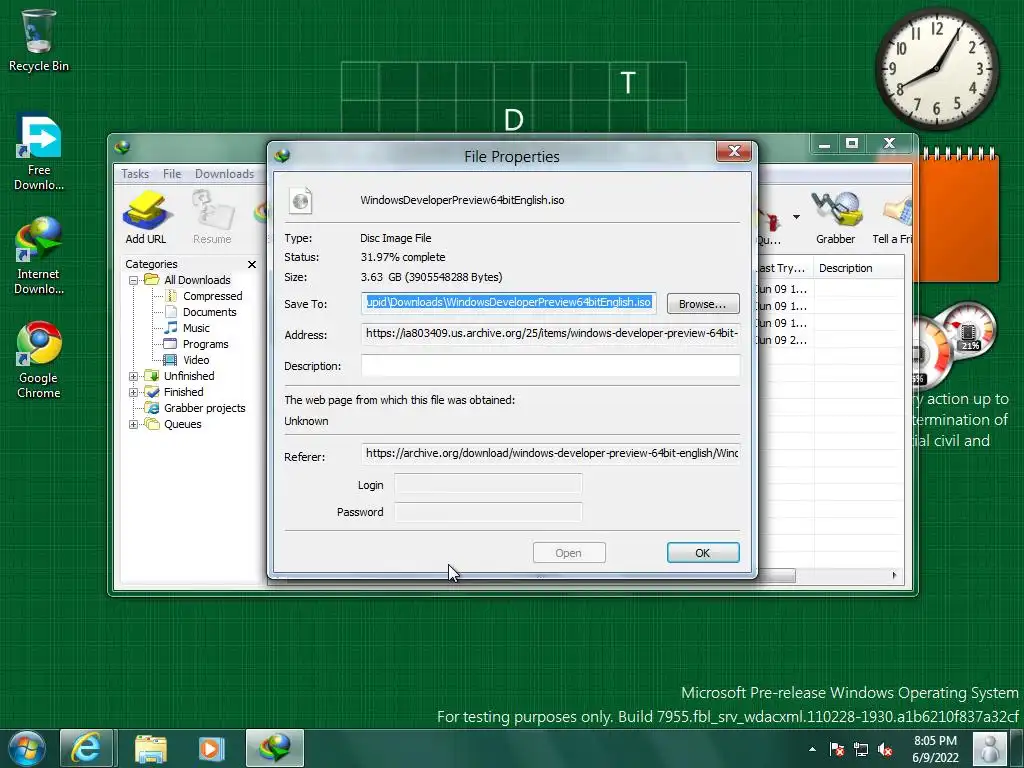
Task: Open Start menu orb
Action: (x=27, y=748)
